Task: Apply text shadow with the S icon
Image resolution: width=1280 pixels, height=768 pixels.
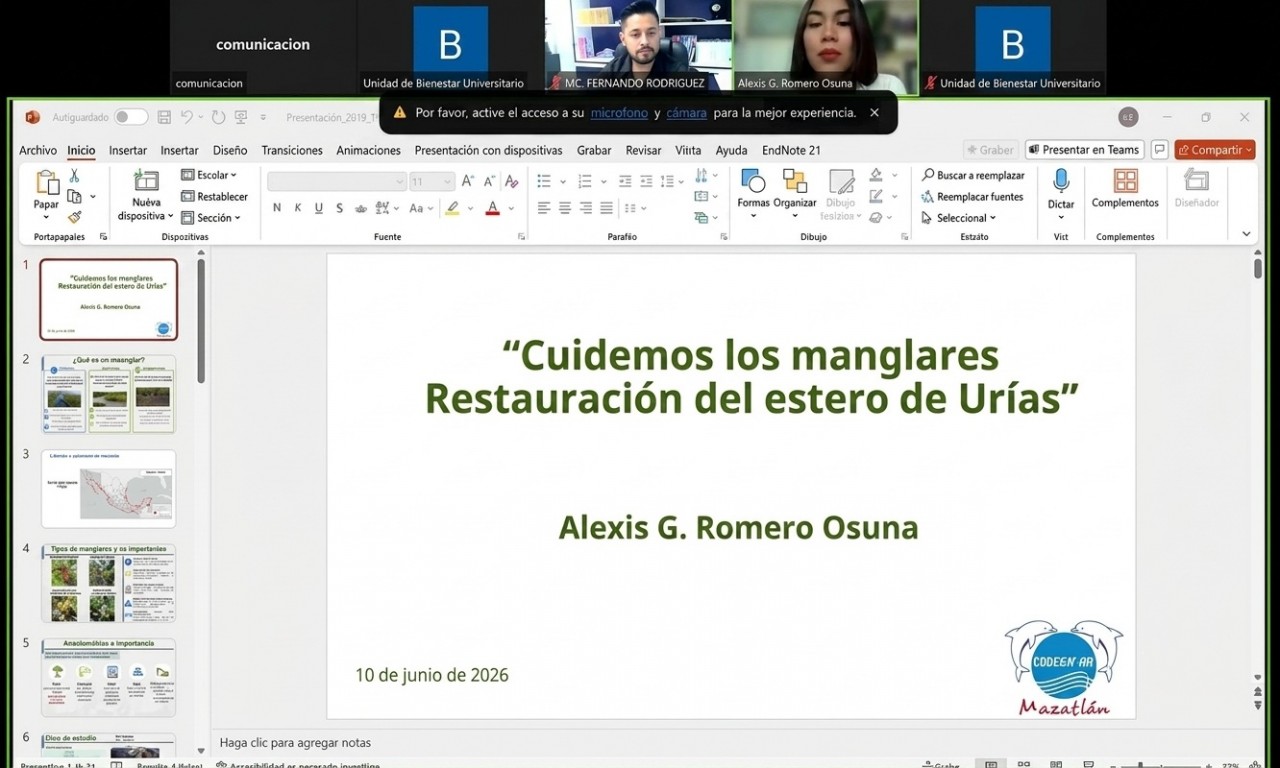Action: tap(339, 208)
